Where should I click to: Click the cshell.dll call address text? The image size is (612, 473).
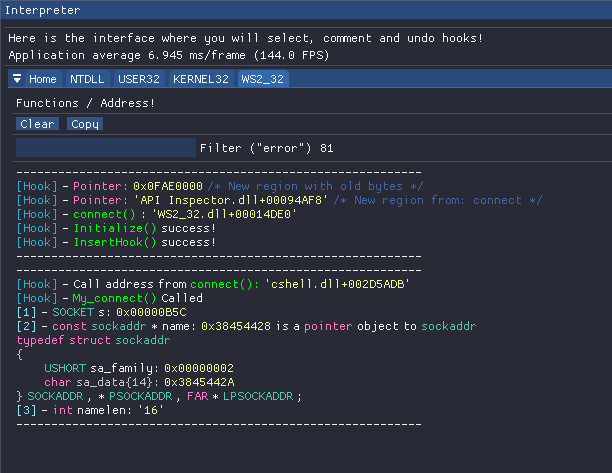click(337, 284)
